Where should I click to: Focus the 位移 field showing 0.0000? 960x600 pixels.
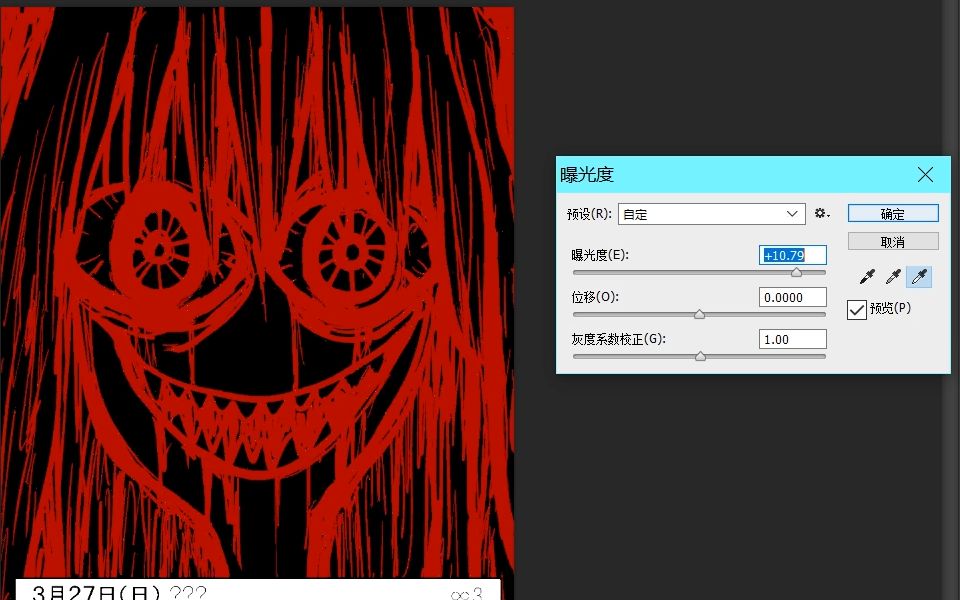793,297
